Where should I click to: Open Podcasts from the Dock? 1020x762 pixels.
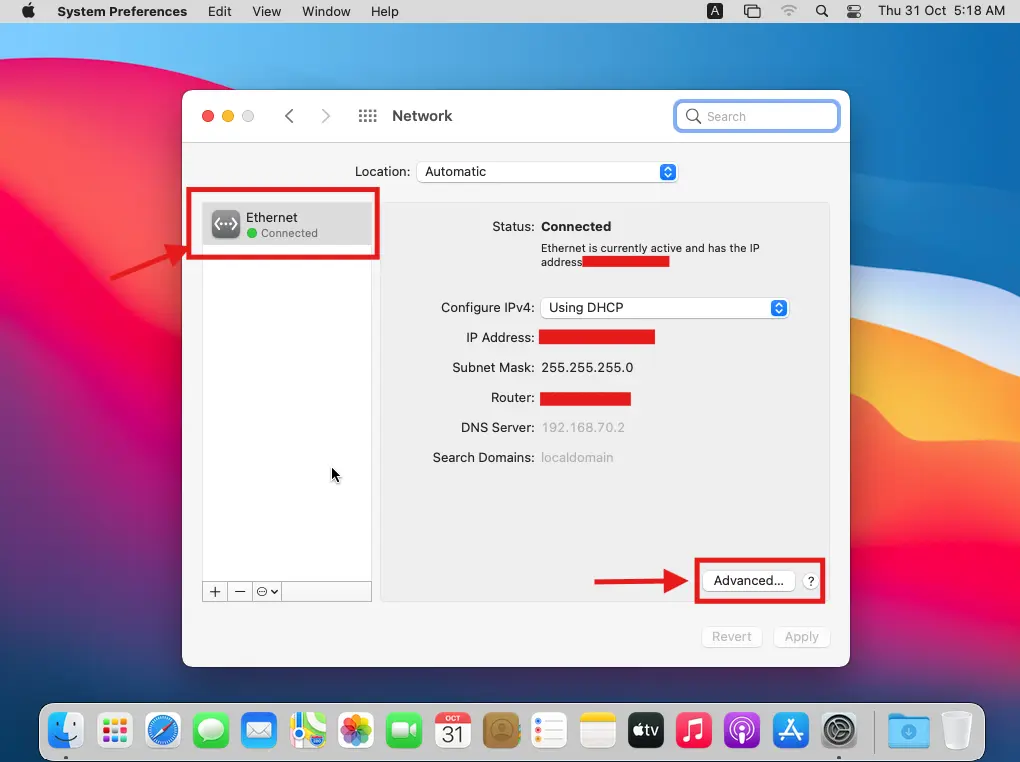click(742, 730)
